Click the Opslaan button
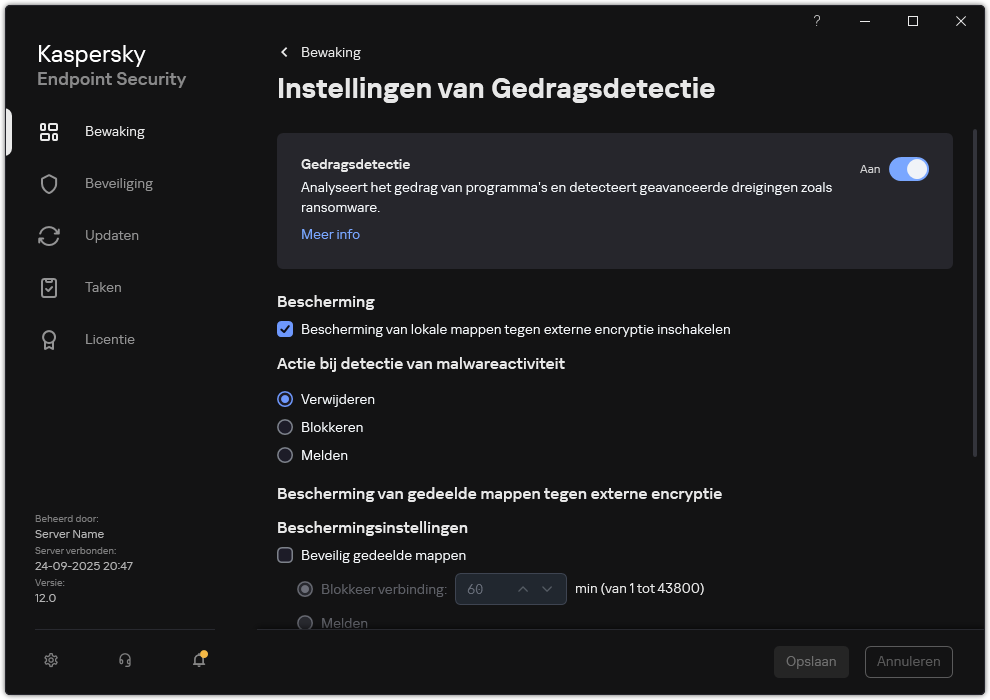The height and width of the screenshot is (700, 990). click(811, 661)
